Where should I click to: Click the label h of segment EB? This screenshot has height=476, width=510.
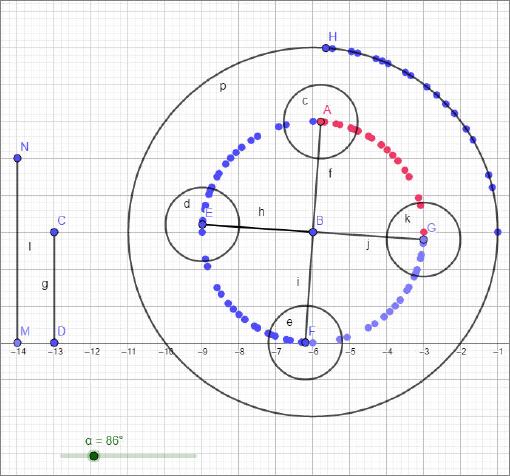[262, 212]
